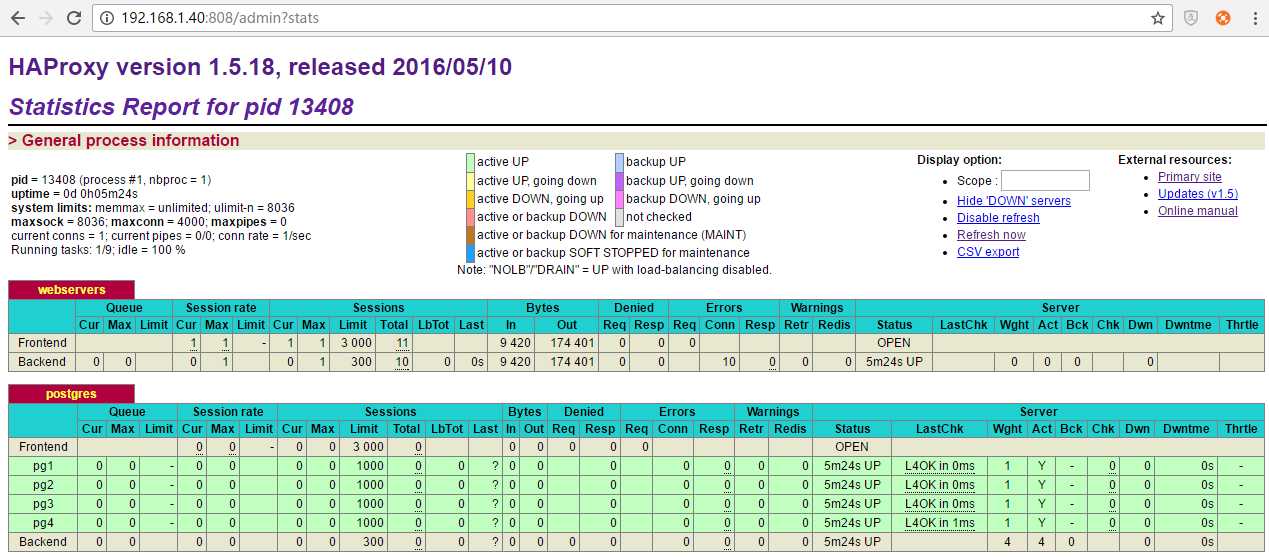The image size is (1269, 557).
Task: Click the browser forward arrow
Action: click(45, 18)
